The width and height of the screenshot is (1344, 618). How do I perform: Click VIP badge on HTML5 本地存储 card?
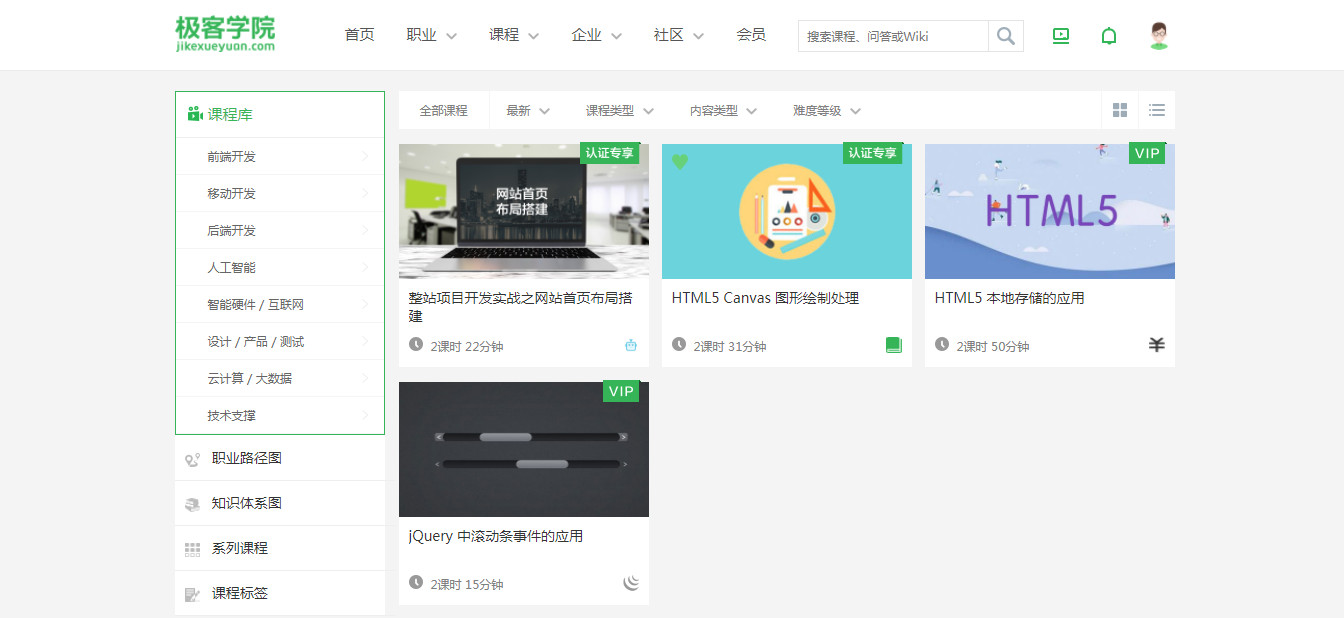coord(1147,153)
